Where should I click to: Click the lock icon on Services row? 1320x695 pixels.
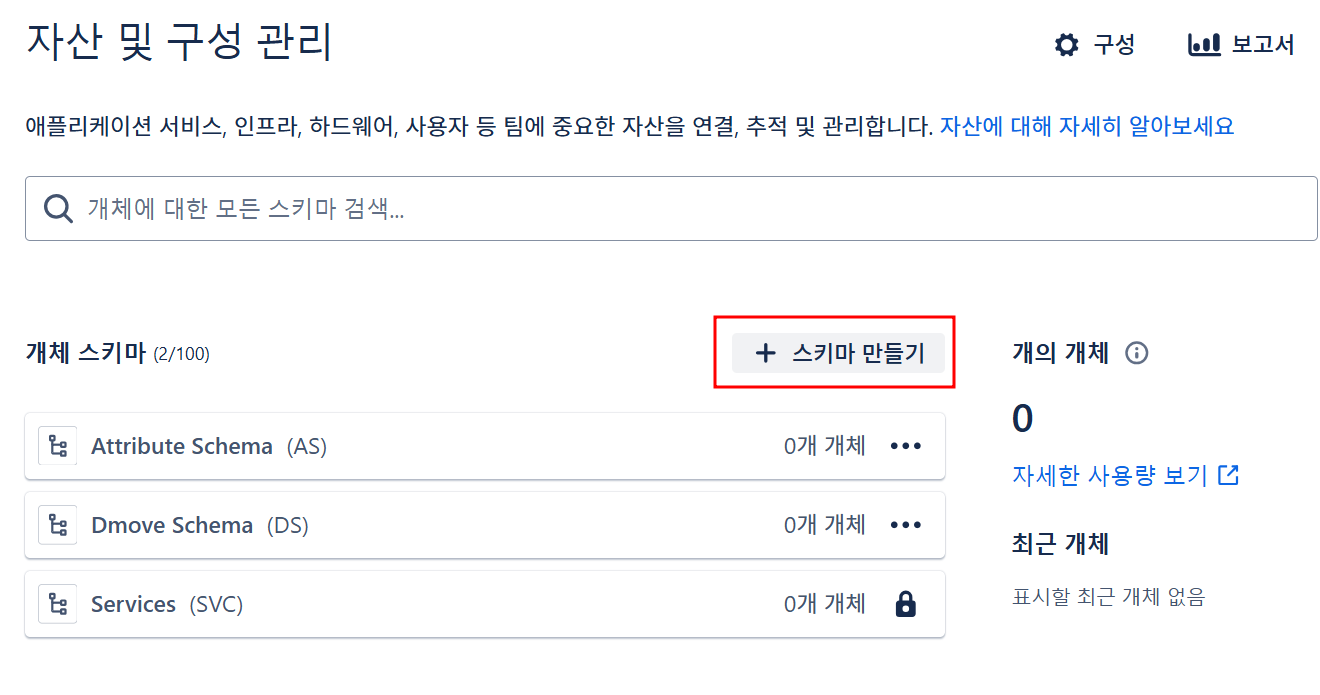click(x=905, y=604)
